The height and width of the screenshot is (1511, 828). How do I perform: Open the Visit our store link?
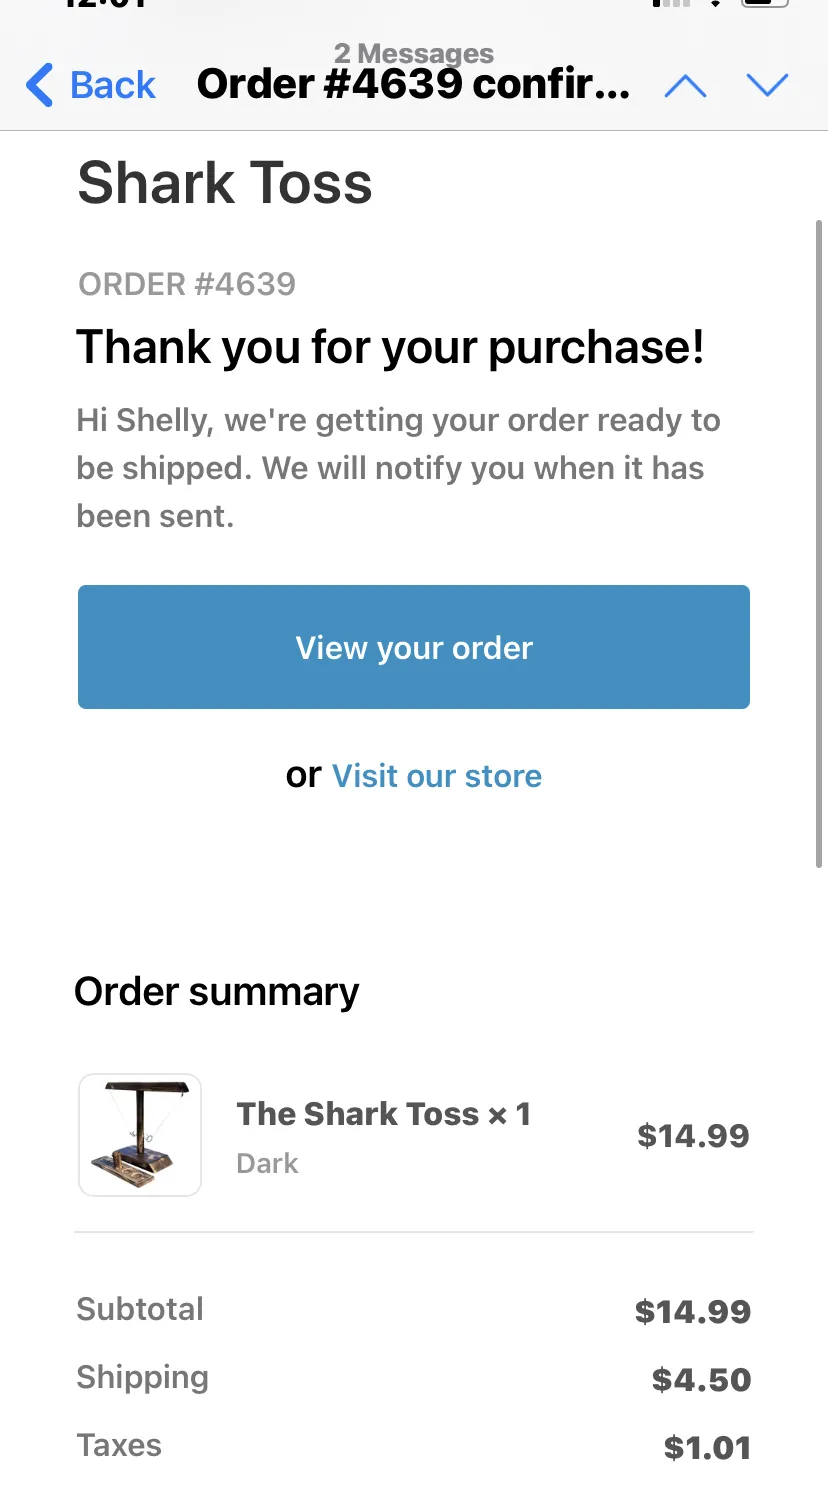point(437,776)
